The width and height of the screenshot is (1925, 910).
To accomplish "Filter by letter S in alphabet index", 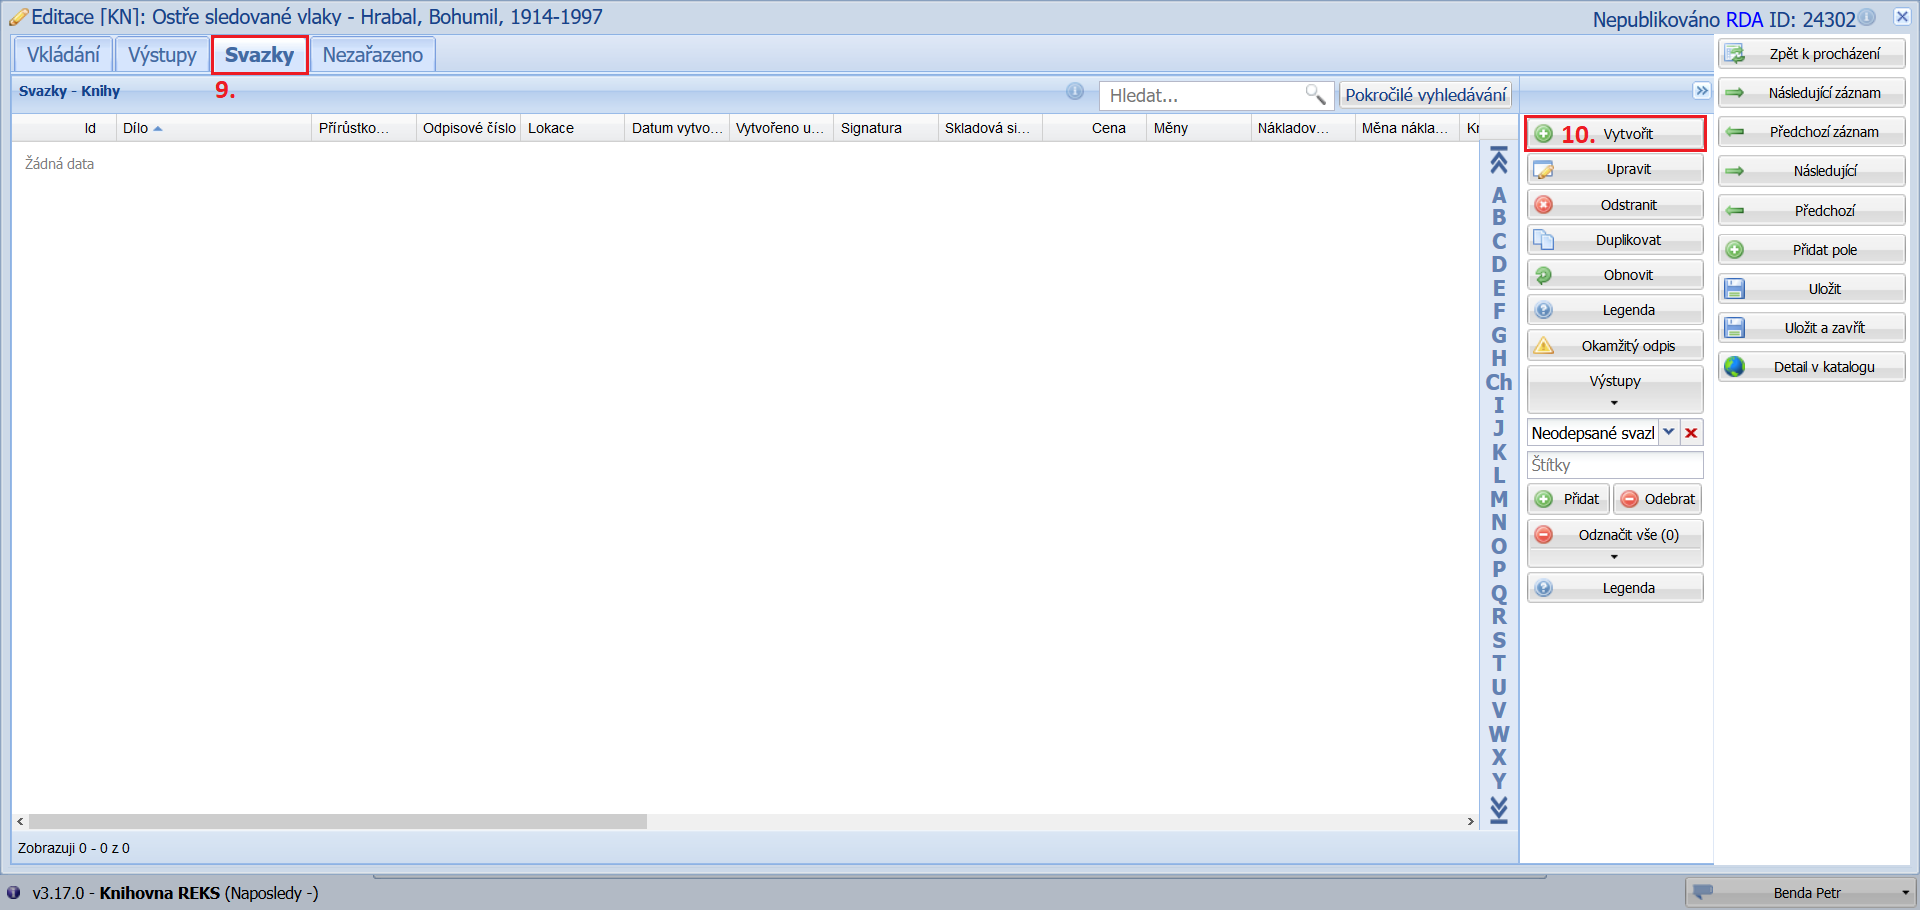I will click(x=1499, y=640).
